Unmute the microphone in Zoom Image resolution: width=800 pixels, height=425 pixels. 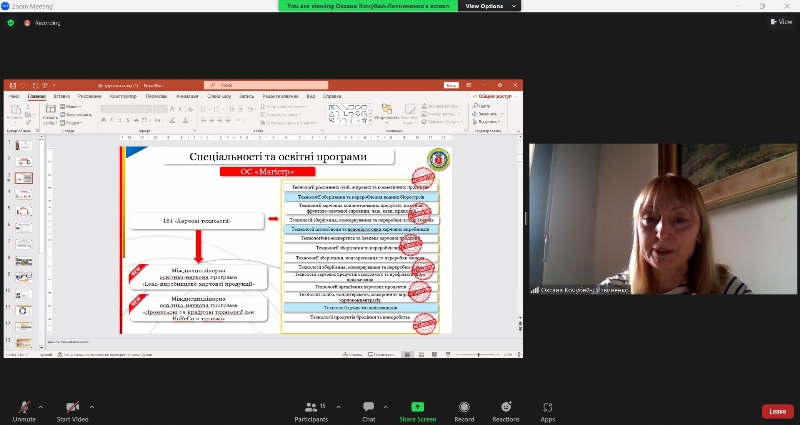[24, 411]
